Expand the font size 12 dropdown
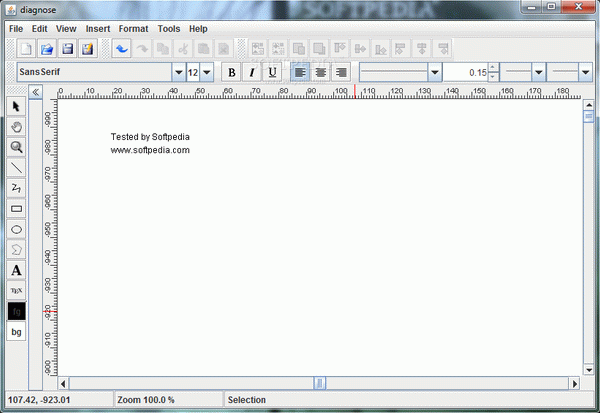Image resolution: width=600 pixels, height=413 pixels. [x=208, y=72]
